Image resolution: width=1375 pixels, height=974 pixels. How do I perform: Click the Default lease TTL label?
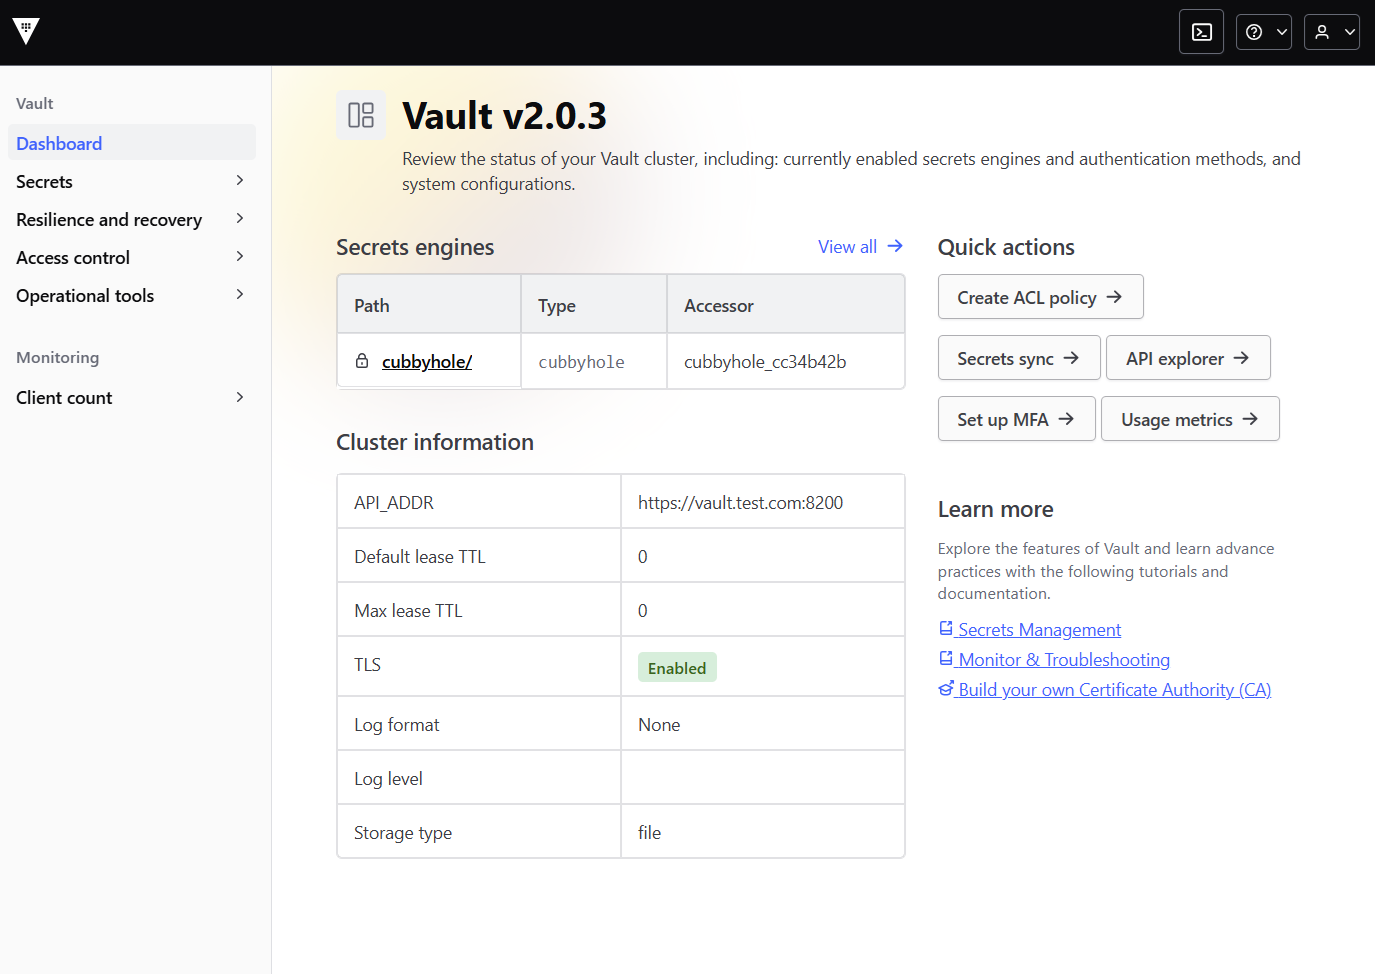420,557
